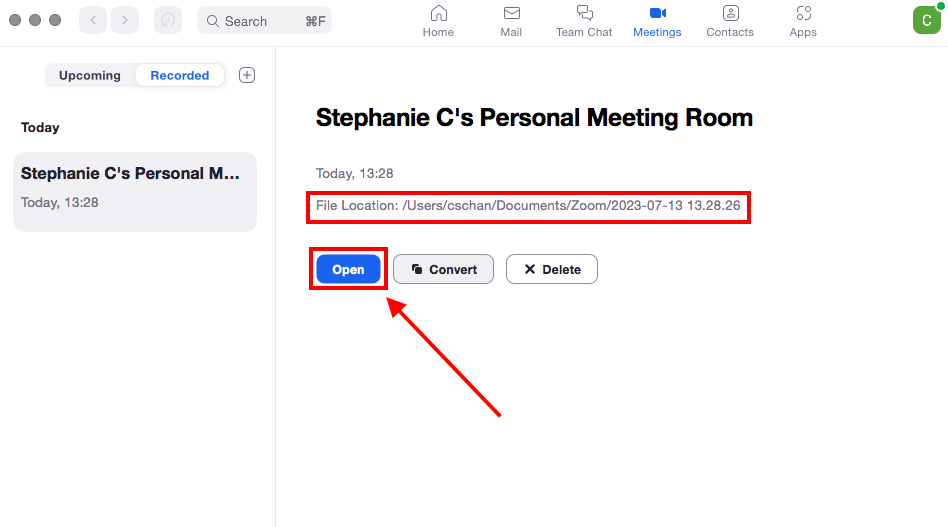
Task: Select Stephanie C's Personal M... recording
Action: [135, 192]
